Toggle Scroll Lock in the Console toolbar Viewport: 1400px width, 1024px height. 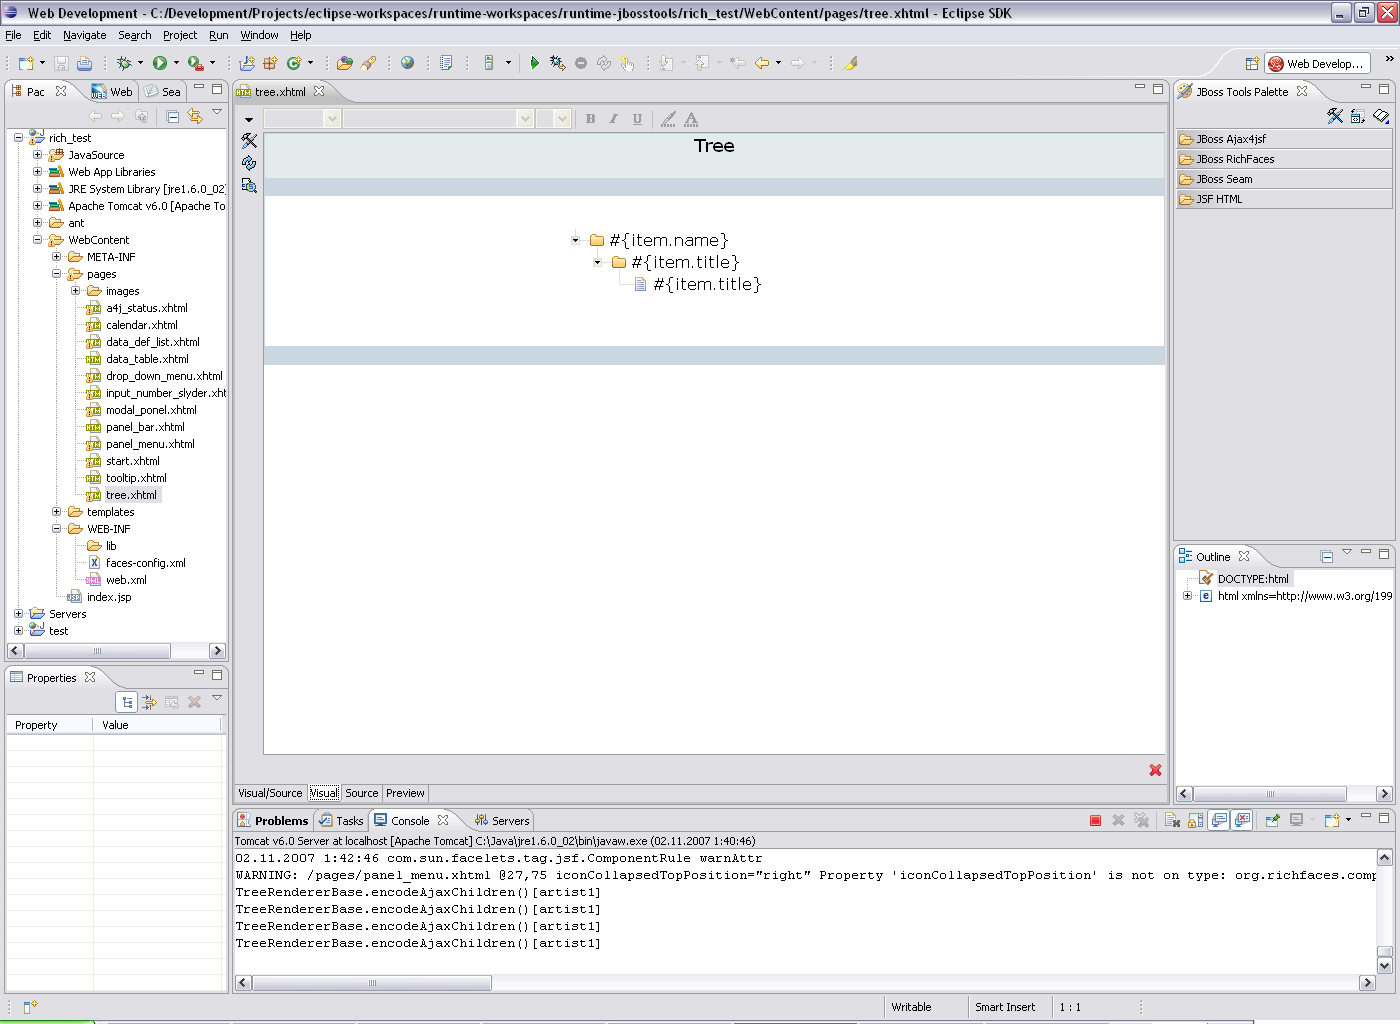[1195, 820]
